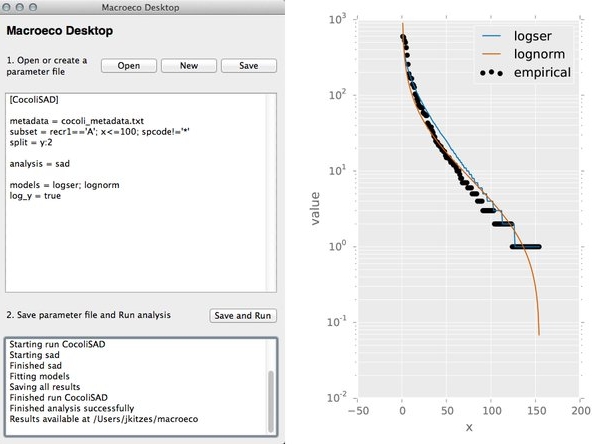Click the [CocoliSAD] section header line

point(34,100)
